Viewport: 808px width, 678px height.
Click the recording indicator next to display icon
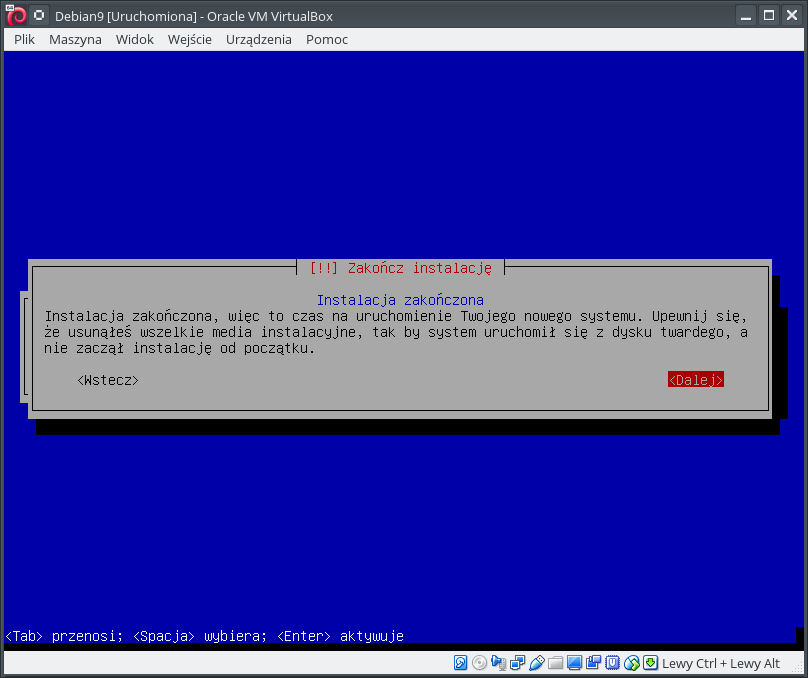594,663
